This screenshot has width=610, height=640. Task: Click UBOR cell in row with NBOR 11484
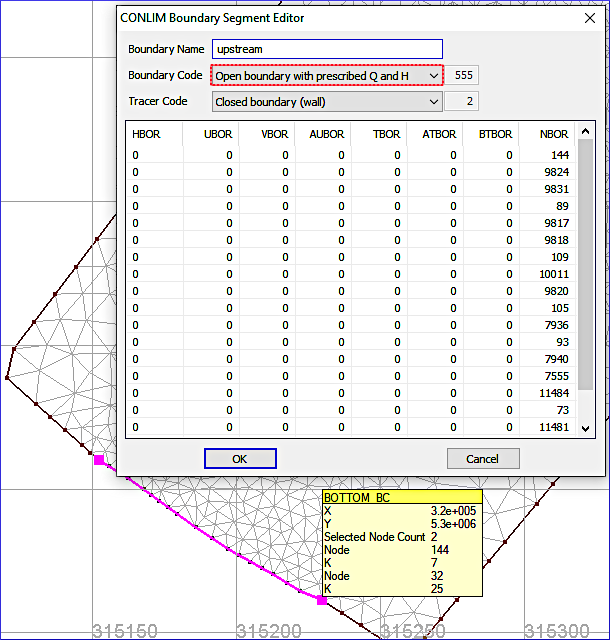pos(211,393)
